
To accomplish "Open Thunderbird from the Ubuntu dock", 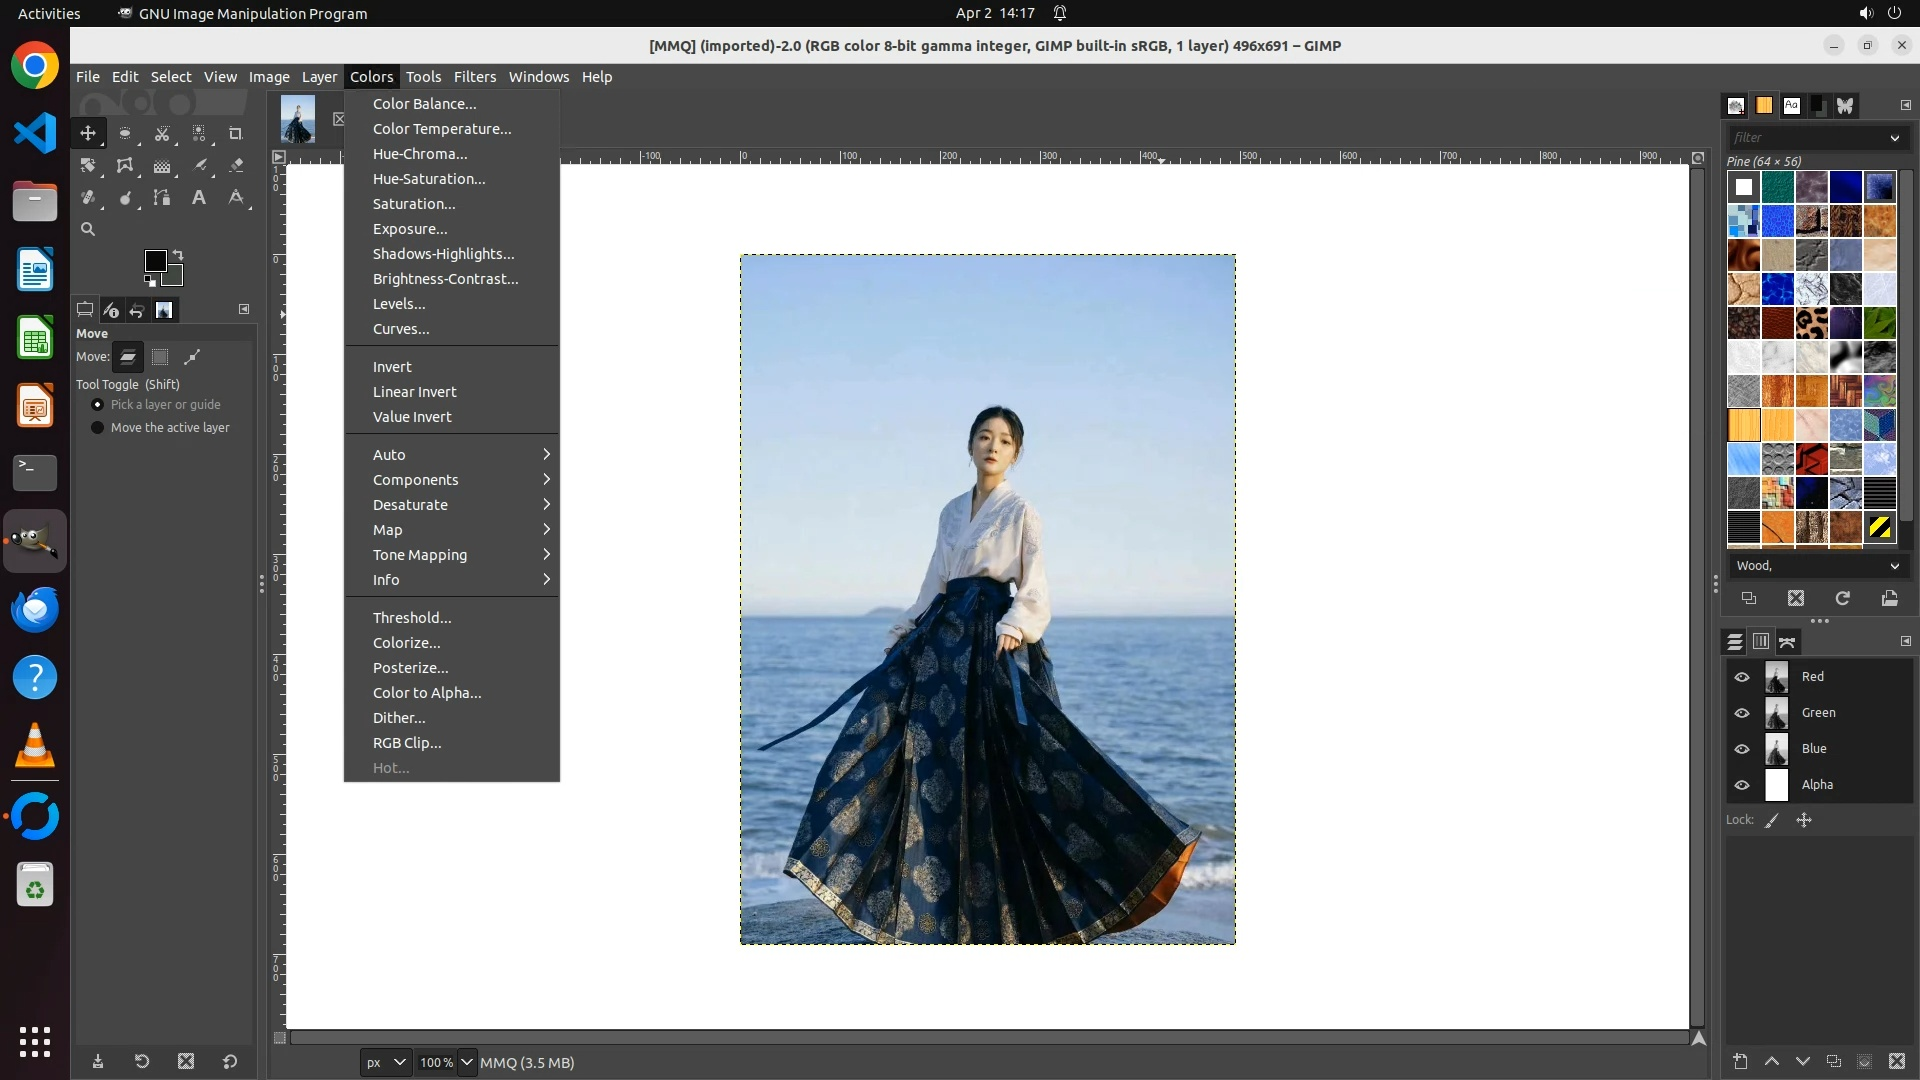I will click(x=35, y=609).
